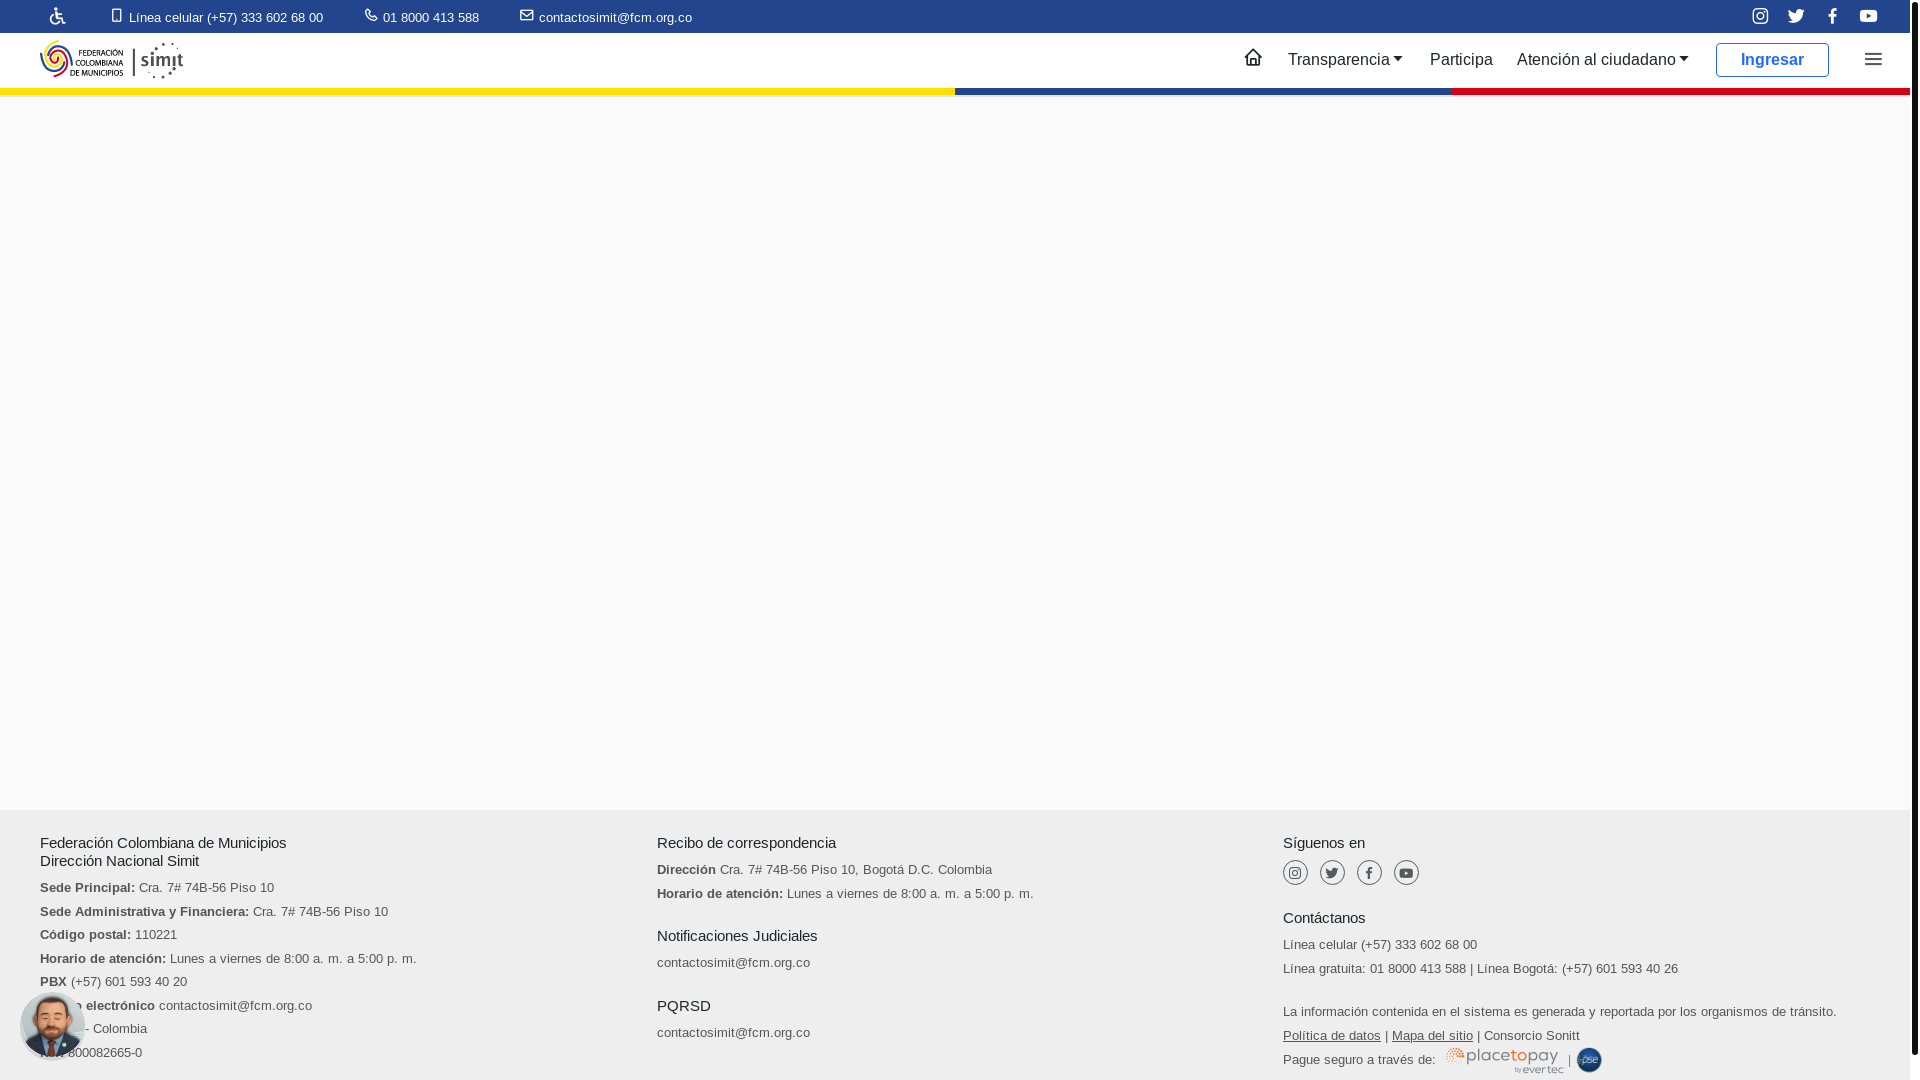Click the mobile phone icon in top bar
1920x1080 pixels.
(x=116, y=15)
